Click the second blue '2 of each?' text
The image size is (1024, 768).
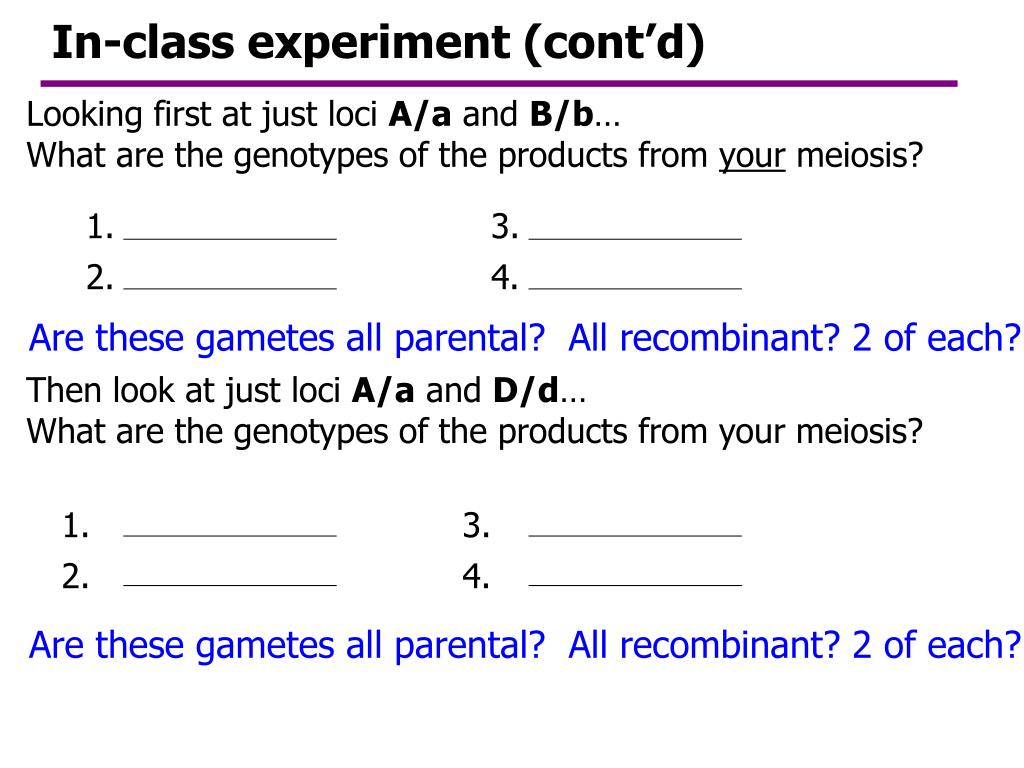(x=936, y=645)
